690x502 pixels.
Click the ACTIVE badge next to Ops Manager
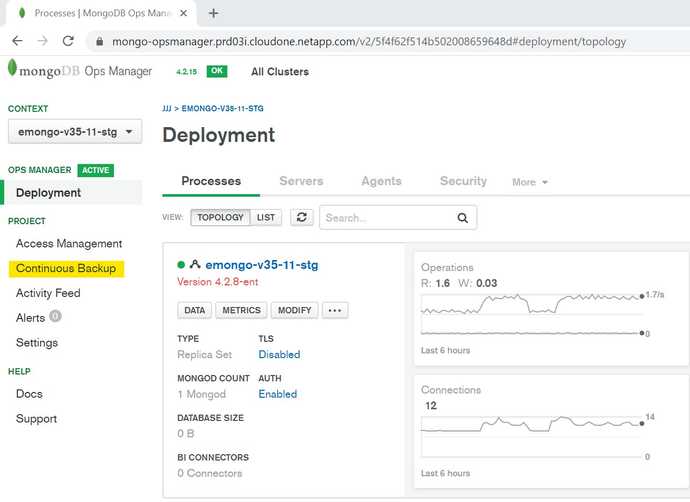95,170
